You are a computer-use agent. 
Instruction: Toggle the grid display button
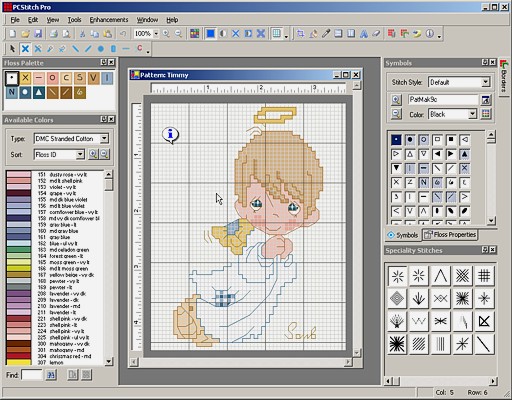[276, 34]
